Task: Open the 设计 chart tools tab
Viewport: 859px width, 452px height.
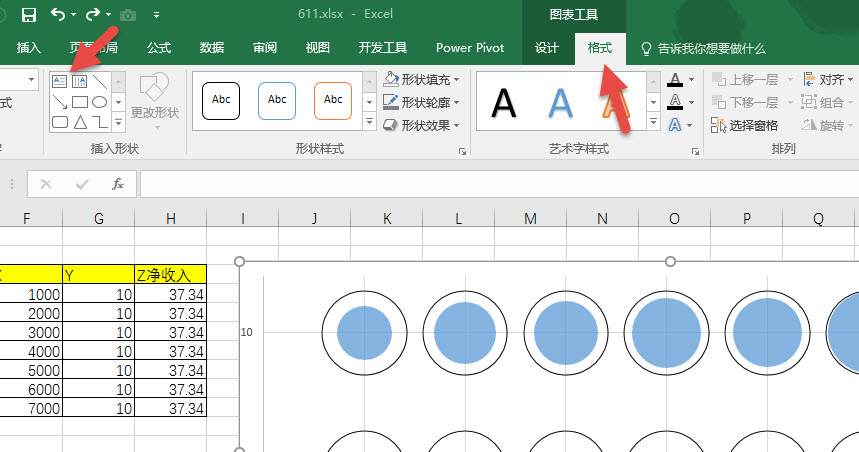Action: [x=547, y=48]
